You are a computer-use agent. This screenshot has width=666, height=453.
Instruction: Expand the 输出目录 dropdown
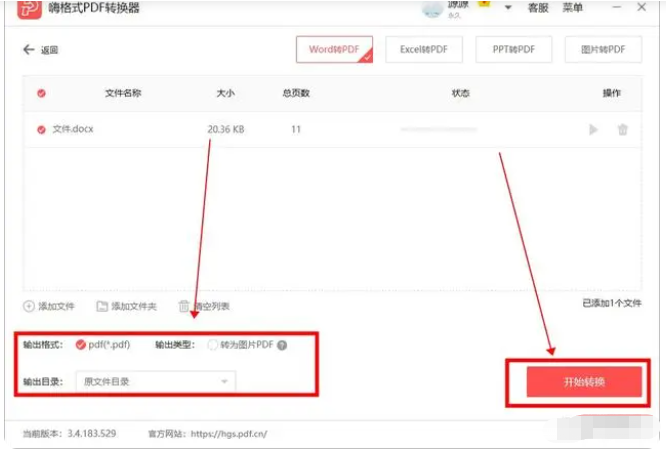click(x=155, y=381)
